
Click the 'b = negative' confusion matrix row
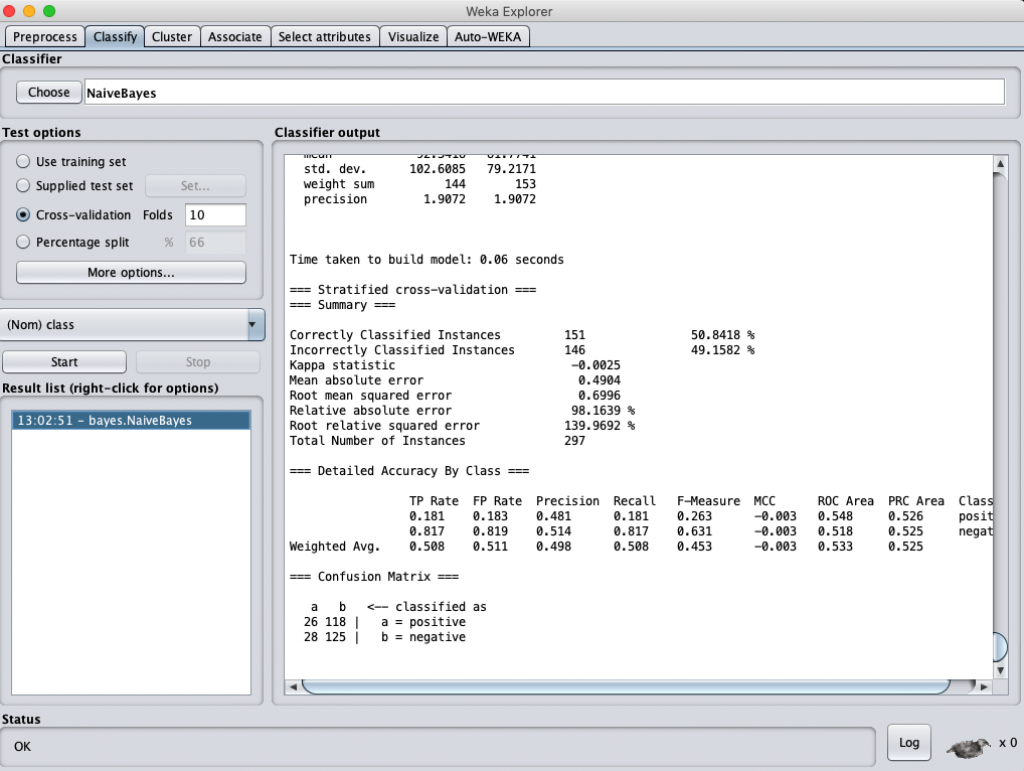[385, 637]
